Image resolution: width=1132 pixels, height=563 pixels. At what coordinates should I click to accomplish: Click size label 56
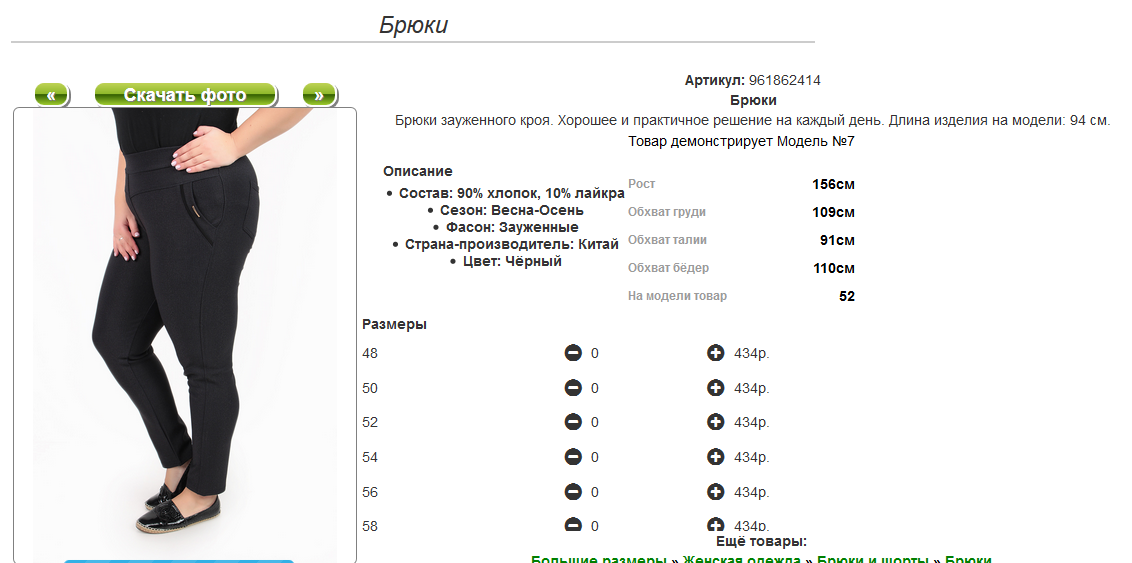(370, 492)
